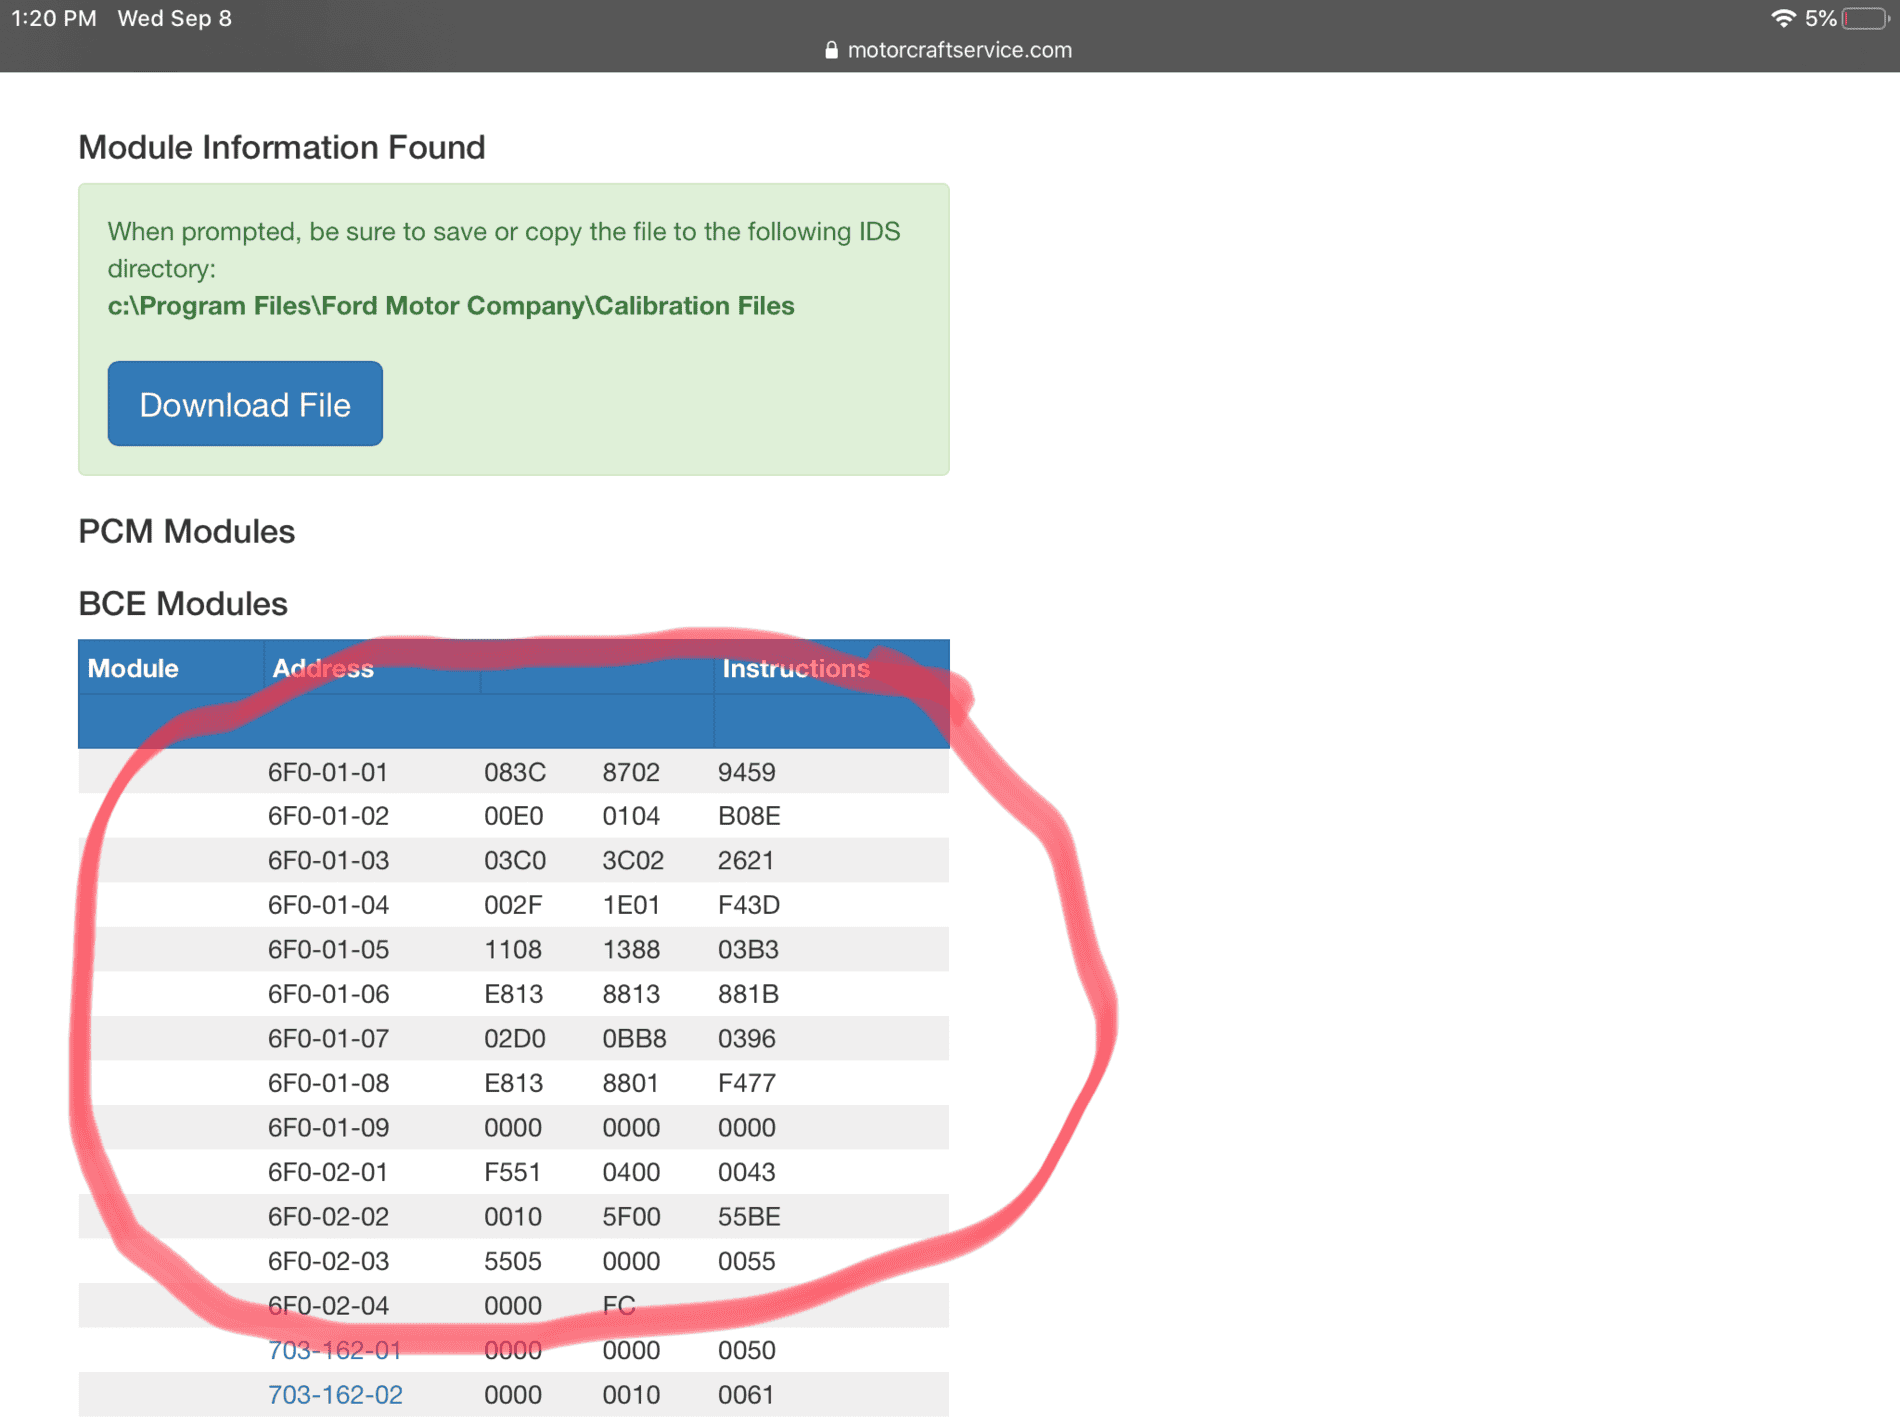Select address cell 6F0-02-02
This screenshot has height=1425, width=1900.
click(x=328, y=1216)
